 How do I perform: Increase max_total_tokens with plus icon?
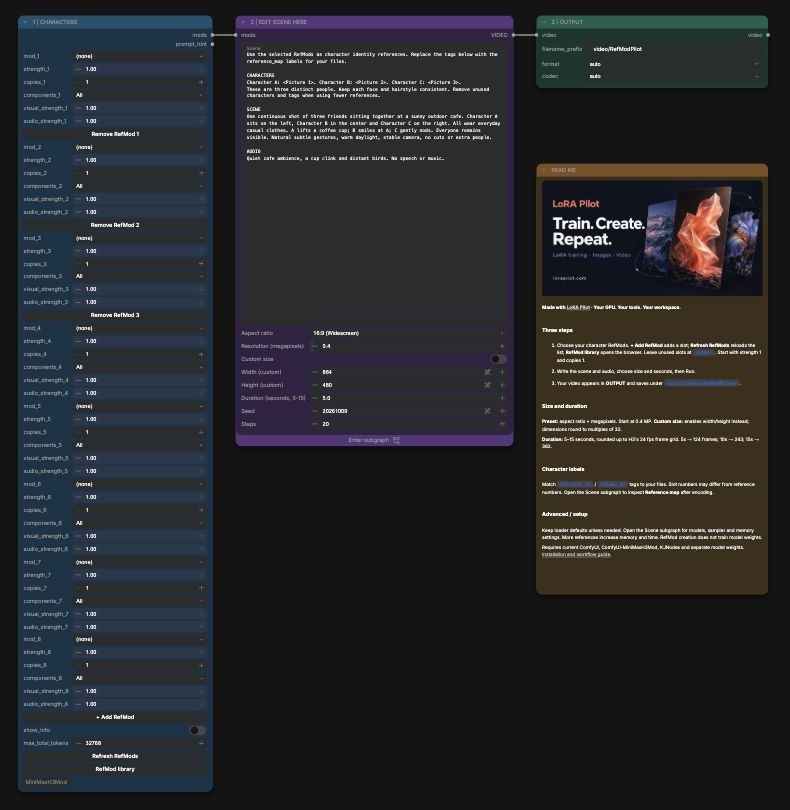(201, 743)
